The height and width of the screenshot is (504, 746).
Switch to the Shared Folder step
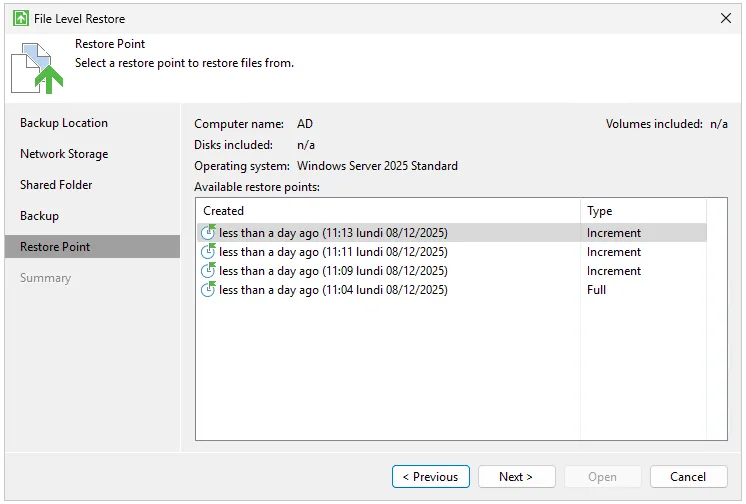click(x=56, y=185)
